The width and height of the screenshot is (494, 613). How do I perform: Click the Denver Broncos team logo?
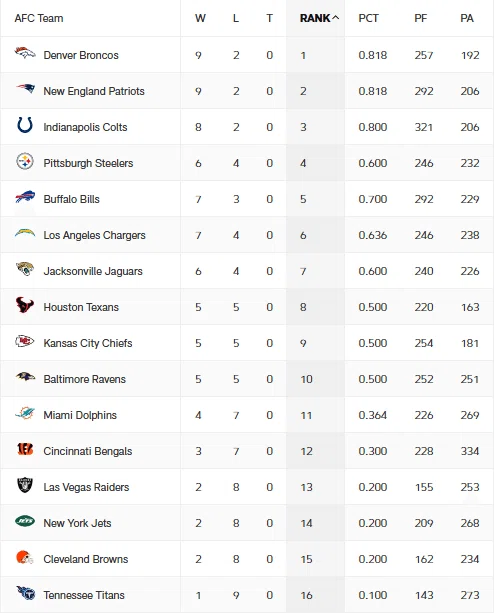pyautogui.click(x=25, y=53)
